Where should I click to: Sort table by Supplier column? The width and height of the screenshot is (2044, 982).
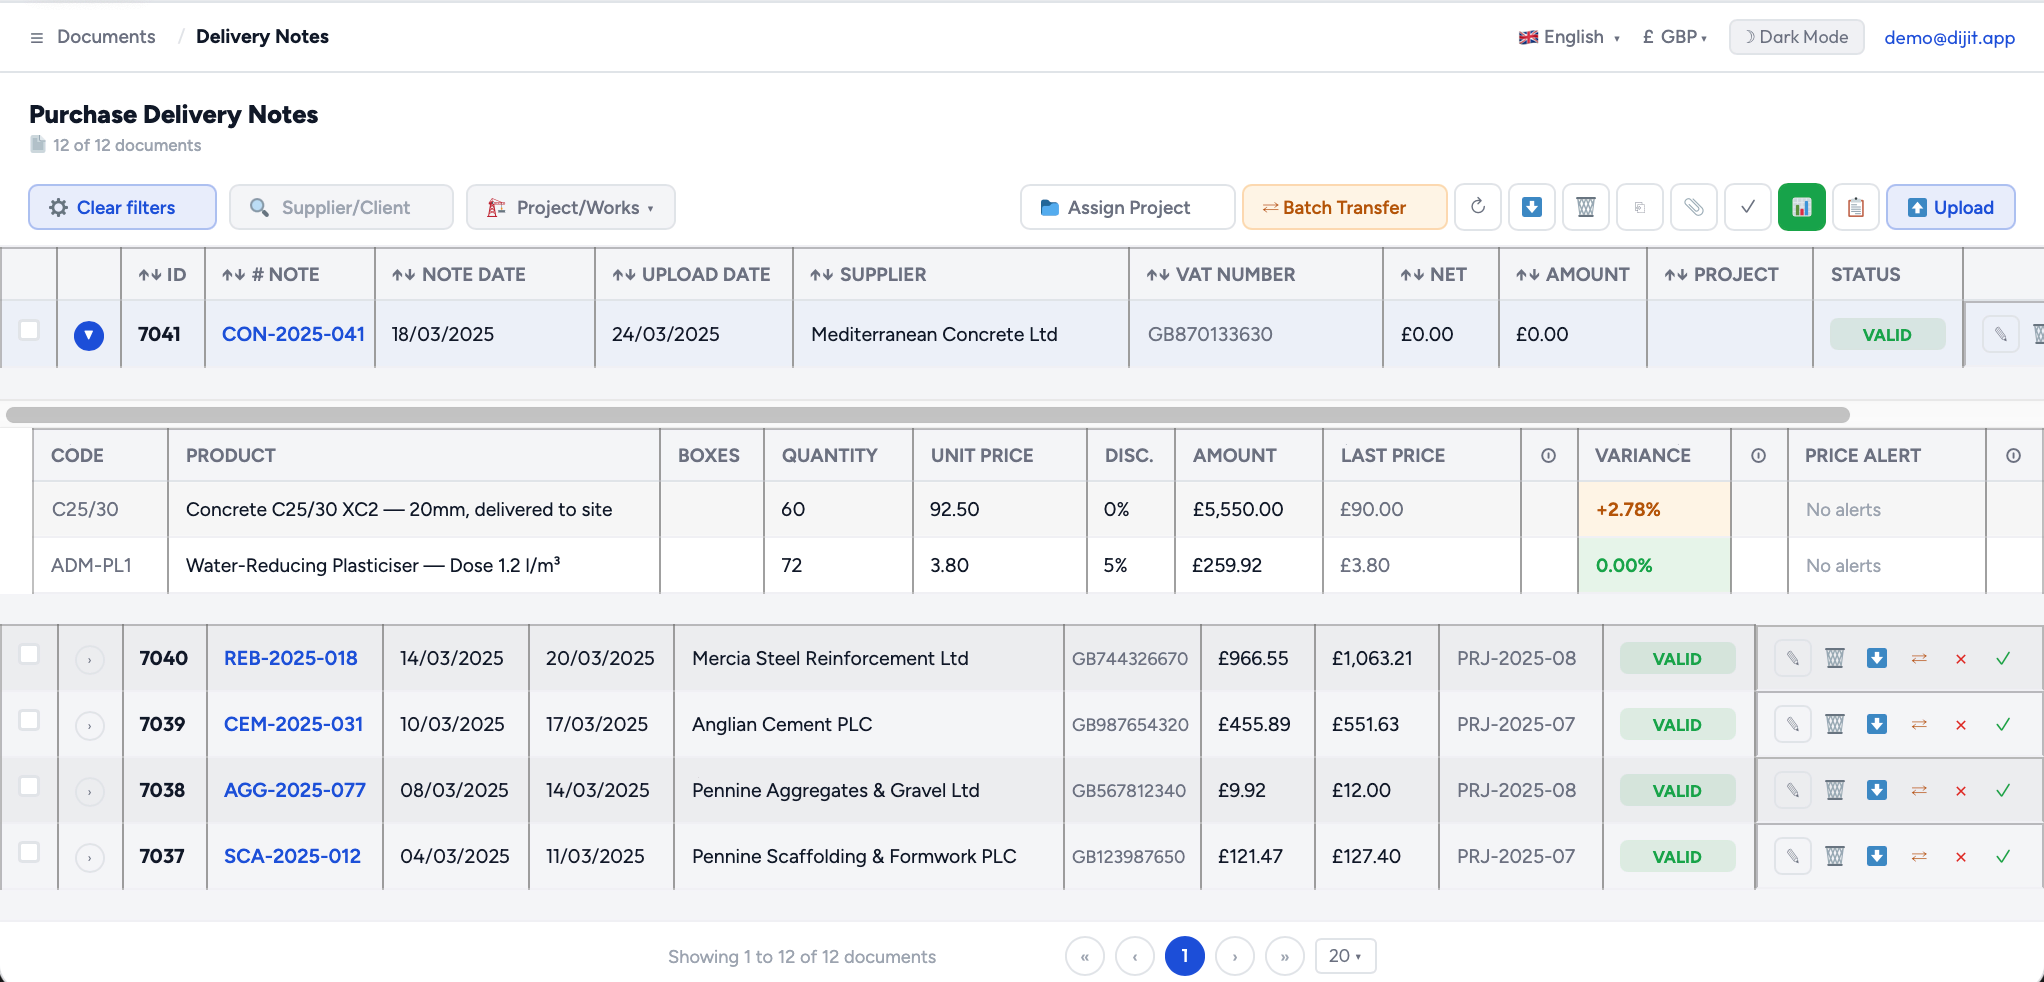868,274
